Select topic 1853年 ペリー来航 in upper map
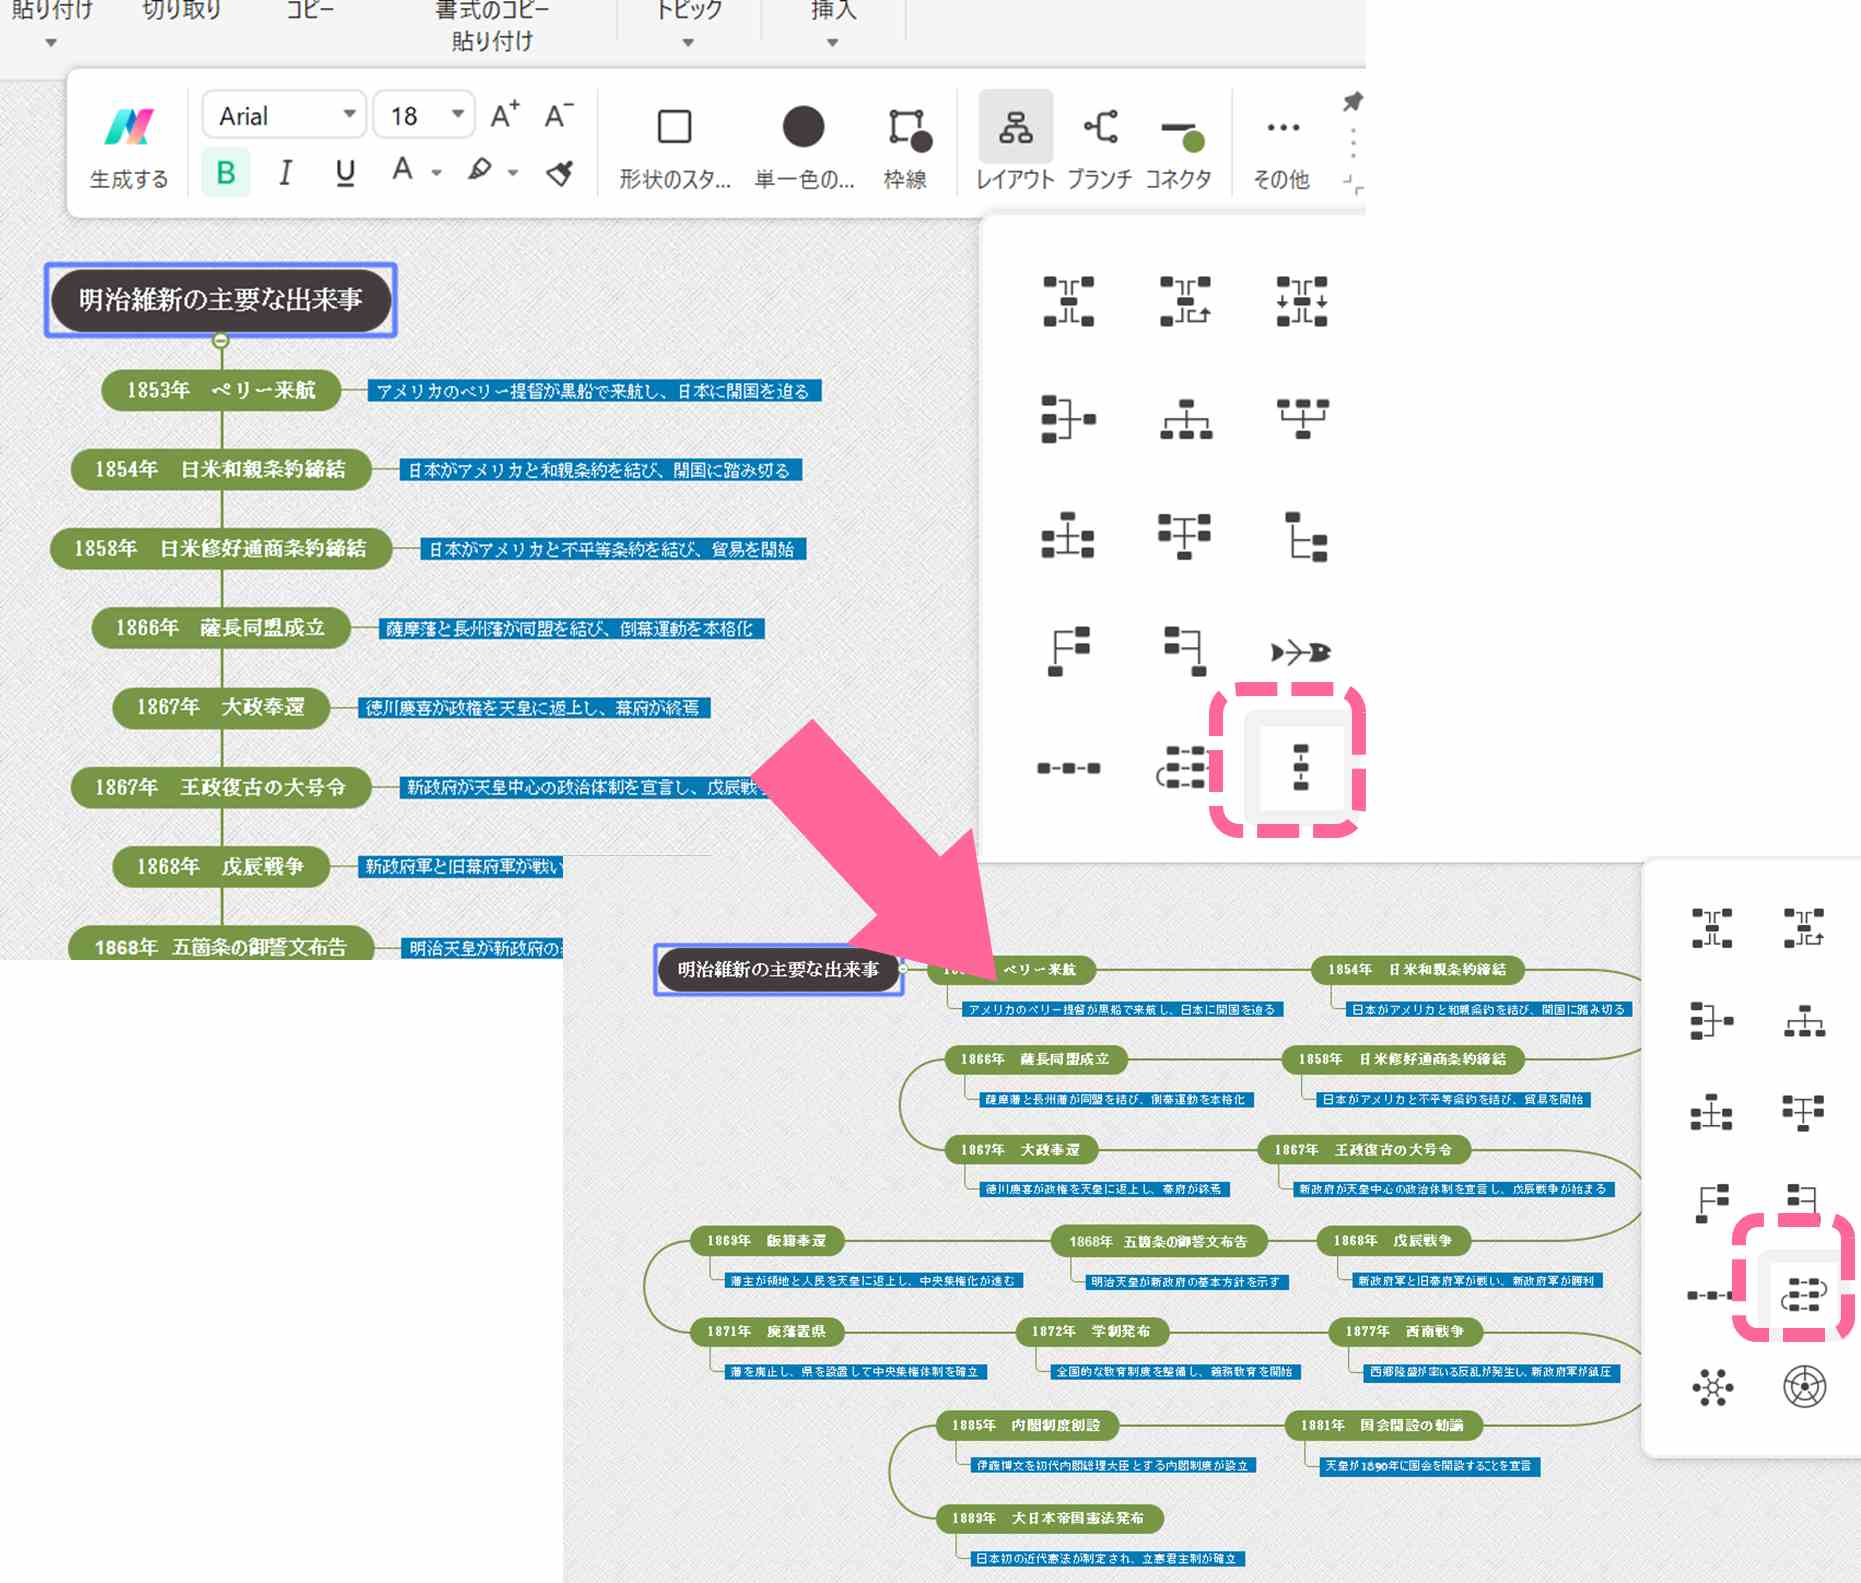 click(221, 390)
